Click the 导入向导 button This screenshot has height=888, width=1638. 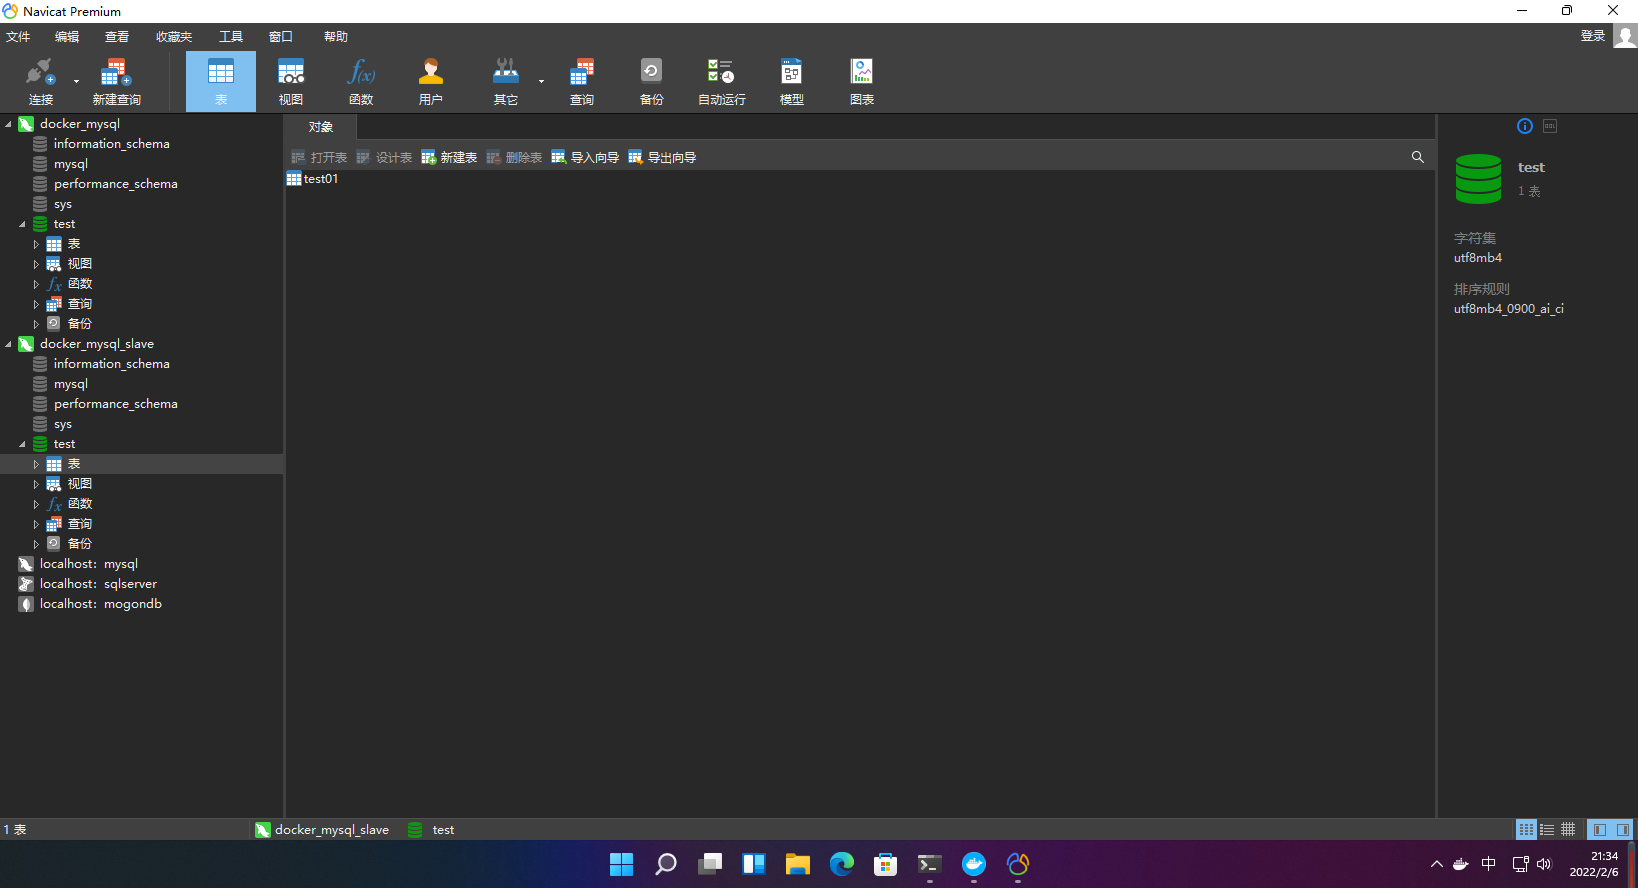[585, 157]
